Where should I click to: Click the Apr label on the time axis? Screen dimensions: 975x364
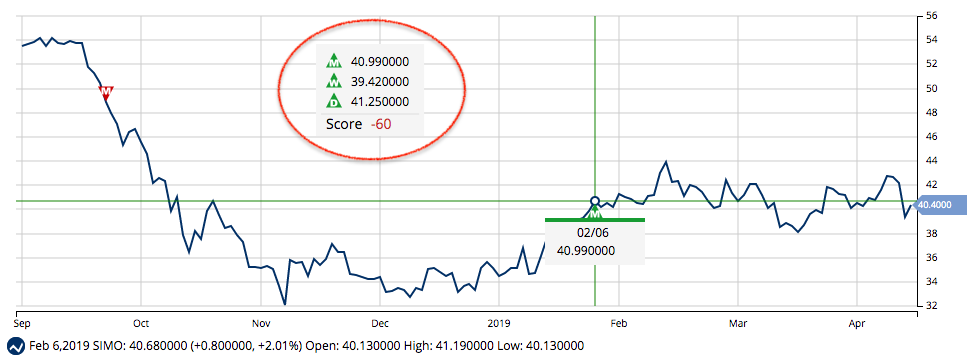[857, 324]
